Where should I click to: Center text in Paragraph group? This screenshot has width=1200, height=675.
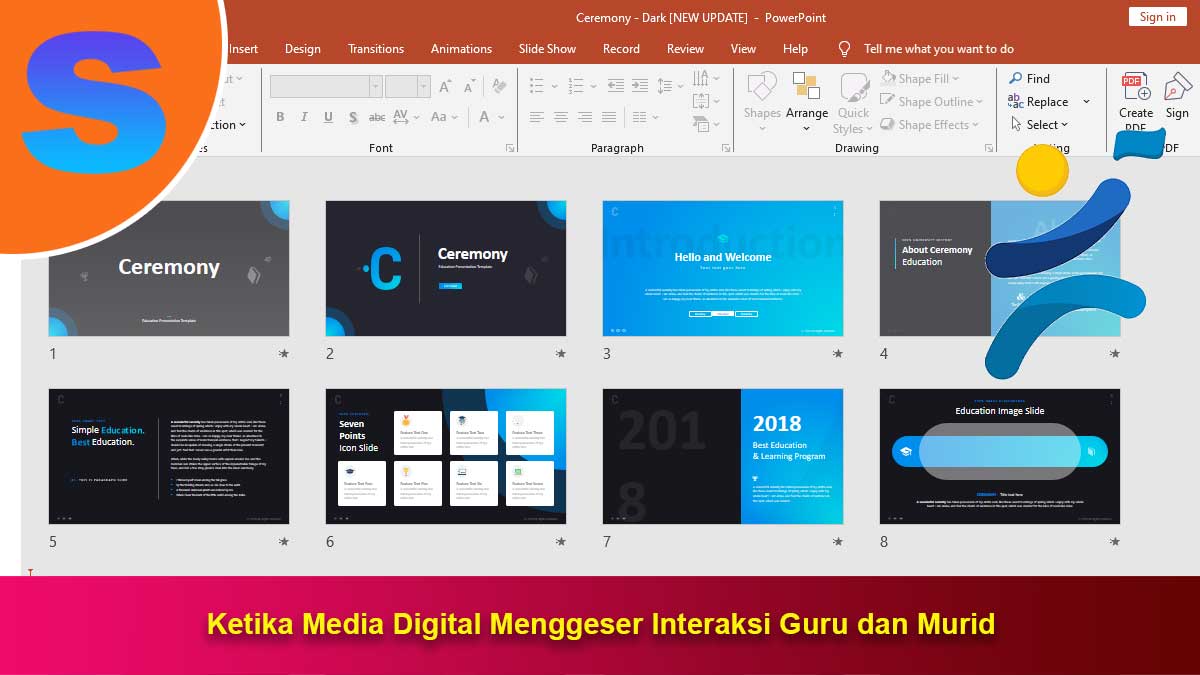(561, 117)
